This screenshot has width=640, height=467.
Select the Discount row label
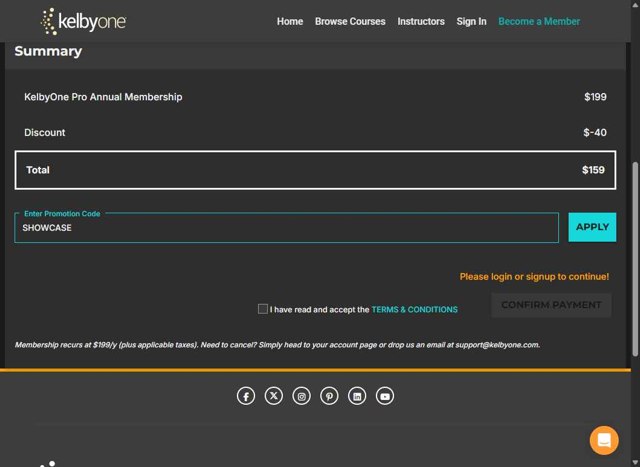[x=44, y=132]
